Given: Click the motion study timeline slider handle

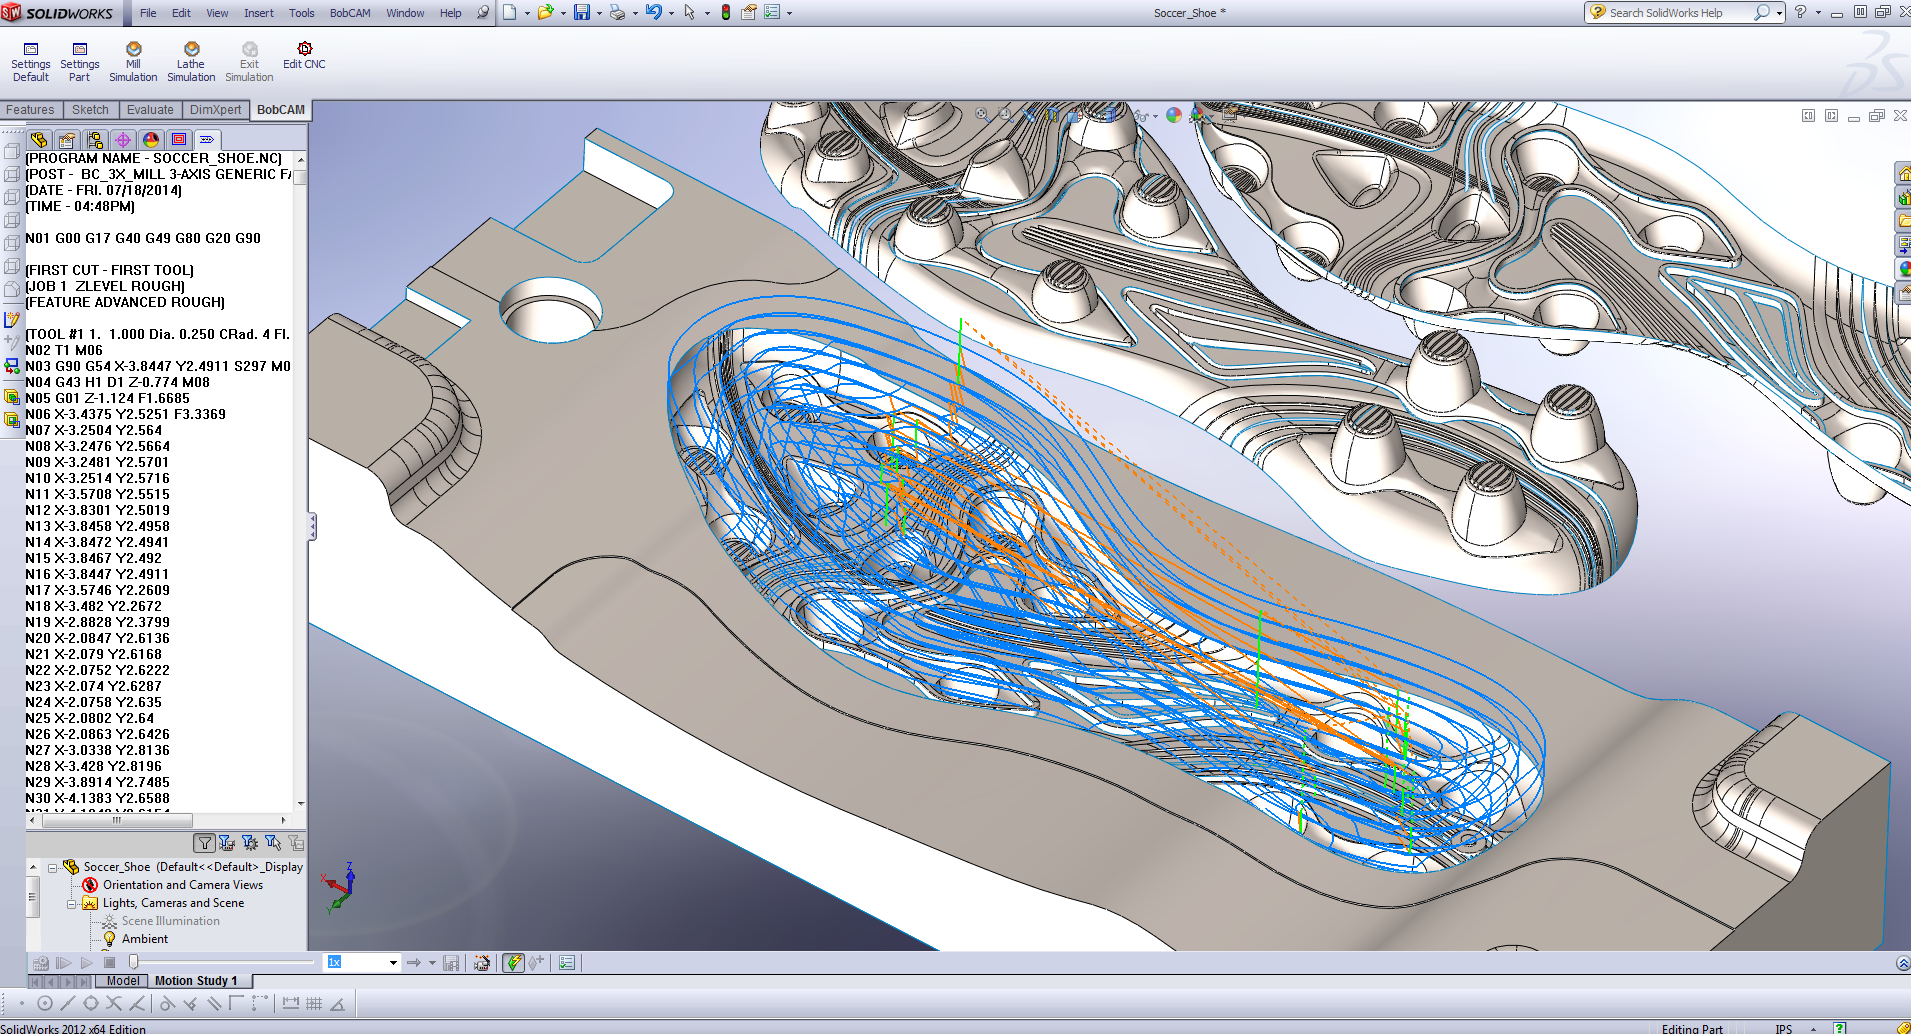Looking at the screenshot, I should (134, 962).
